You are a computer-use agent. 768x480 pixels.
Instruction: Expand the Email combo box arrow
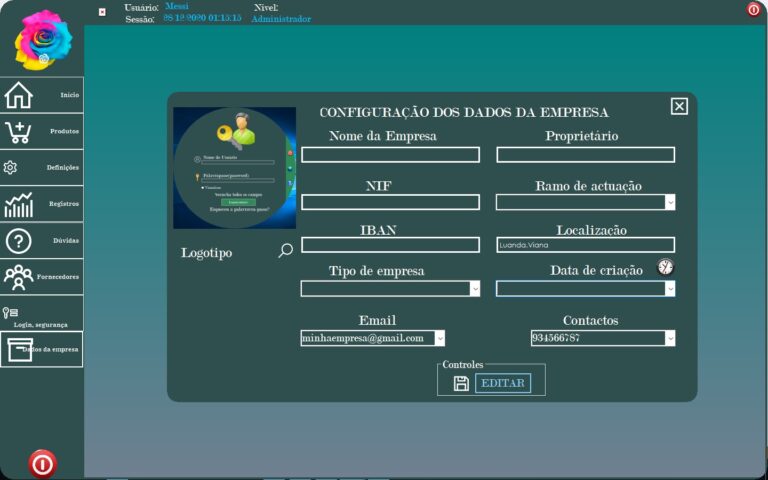[440, 338]
